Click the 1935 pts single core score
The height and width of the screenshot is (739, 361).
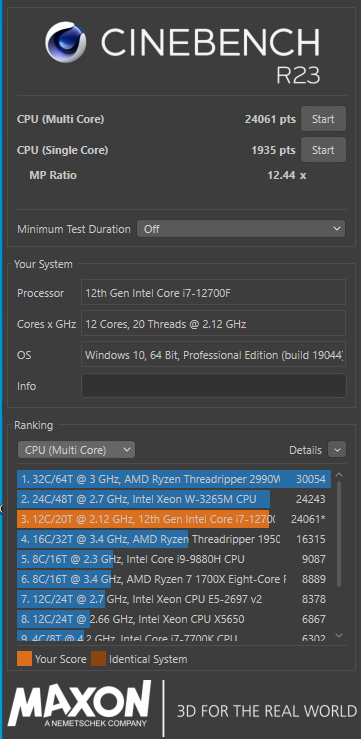tap(273, 150)
